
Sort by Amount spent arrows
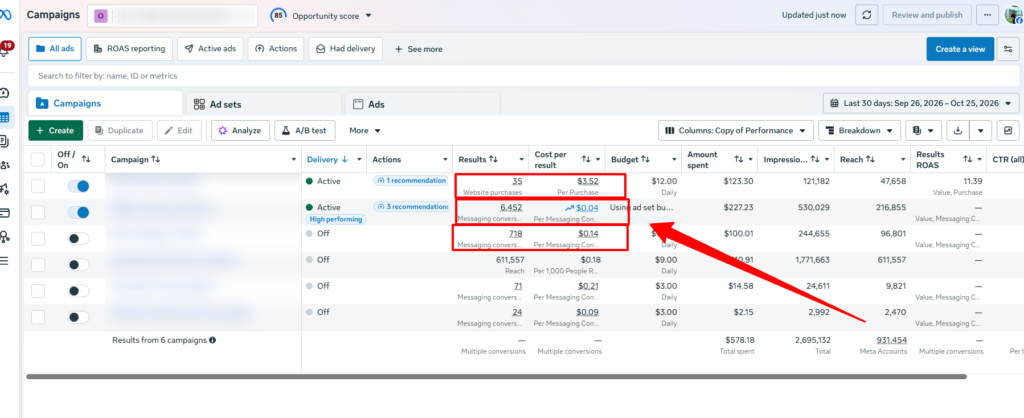pos(739,159)
